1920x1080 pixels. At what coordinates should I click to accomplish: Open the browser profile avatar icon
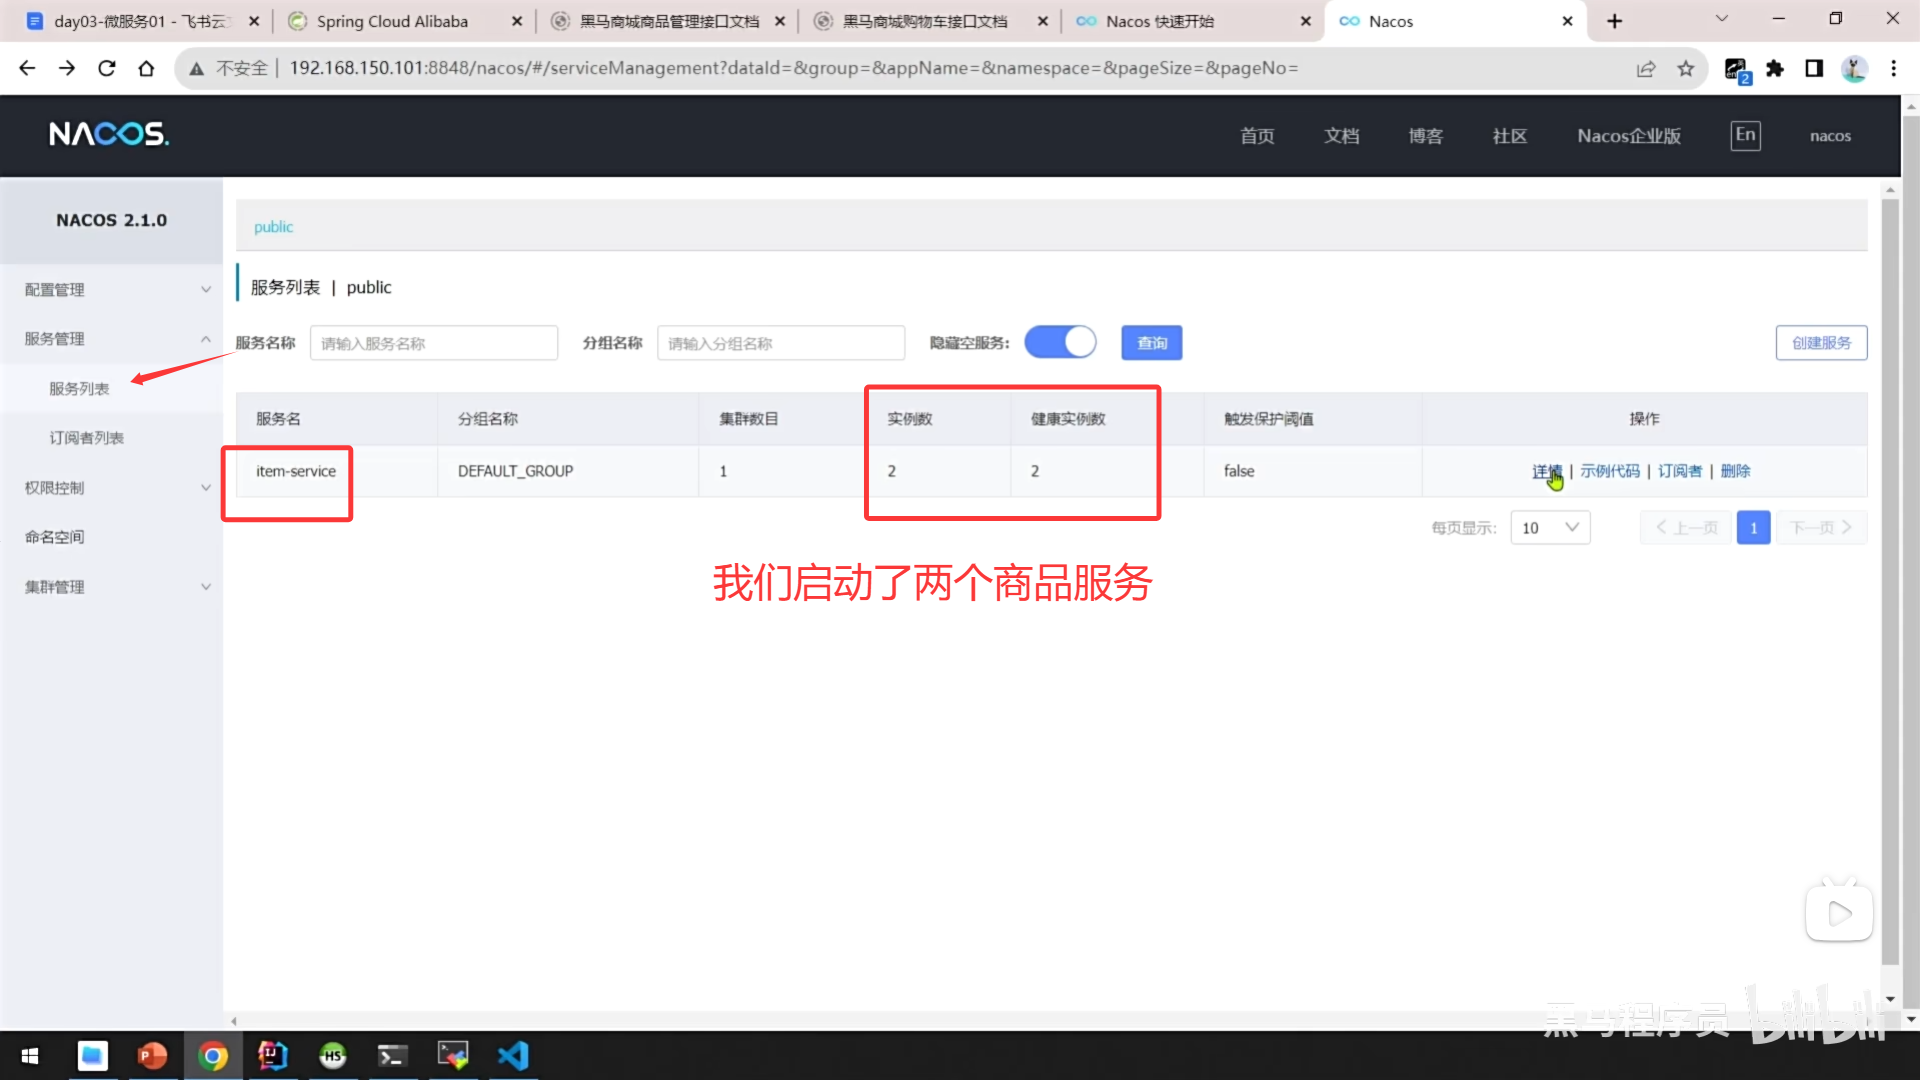click(1854, 68)
